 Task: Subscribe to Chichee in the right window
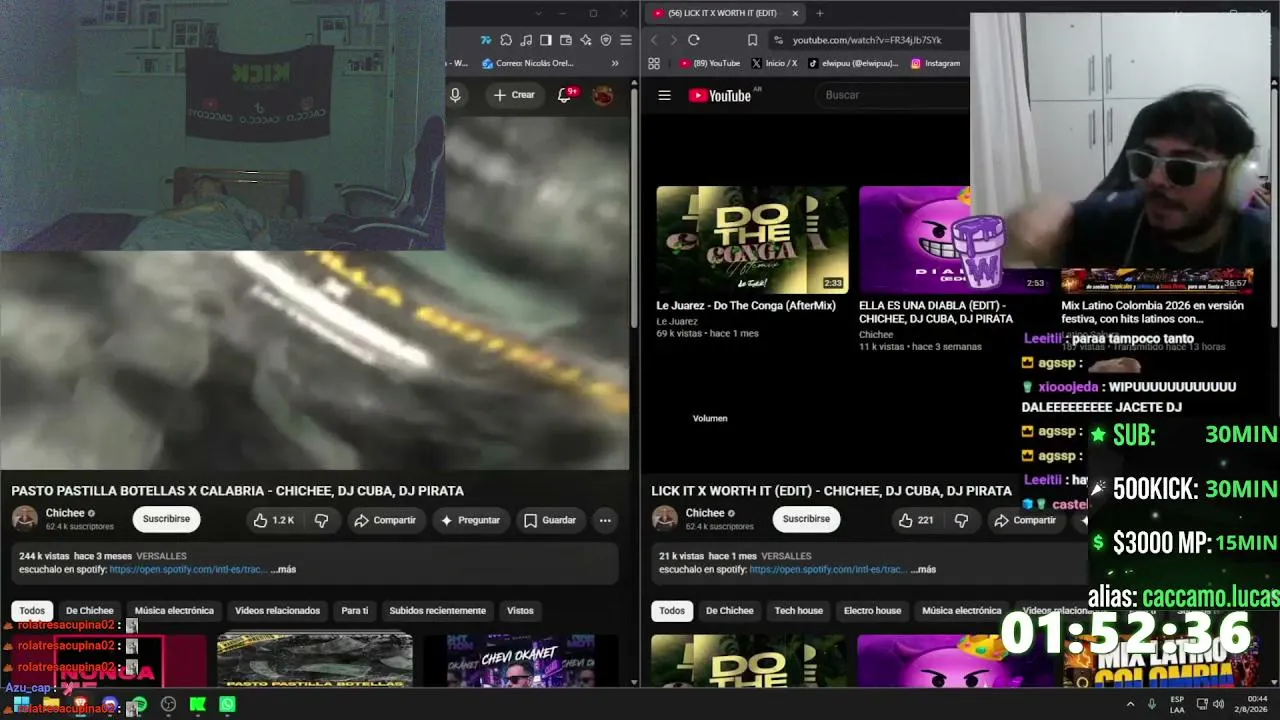tap(806, 519)
